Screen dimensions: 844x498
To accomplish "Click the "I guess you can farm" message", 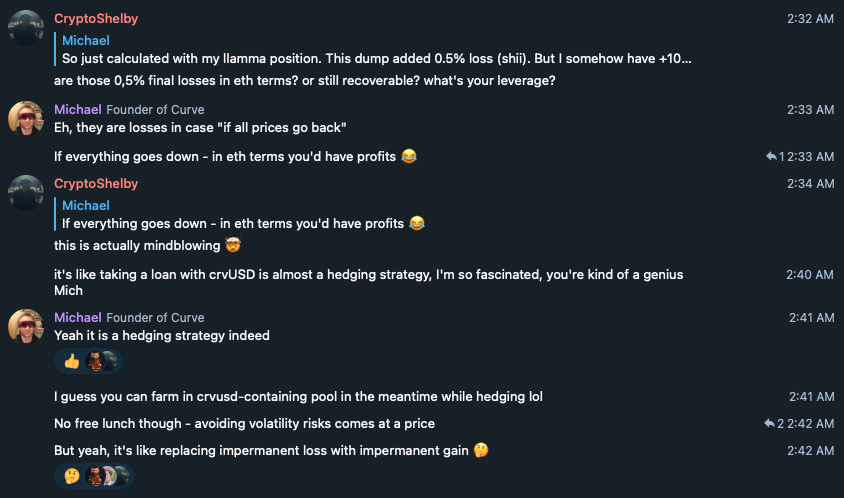I will click(x=298, y=396).
